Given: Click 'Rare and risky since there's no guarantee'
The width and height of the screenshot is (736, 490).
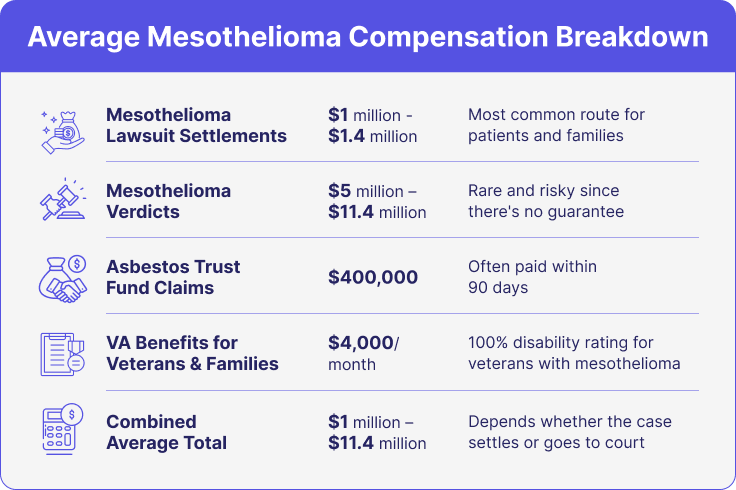Looking at the screenshot, I should pyautogui.click(x=545, y=201).
